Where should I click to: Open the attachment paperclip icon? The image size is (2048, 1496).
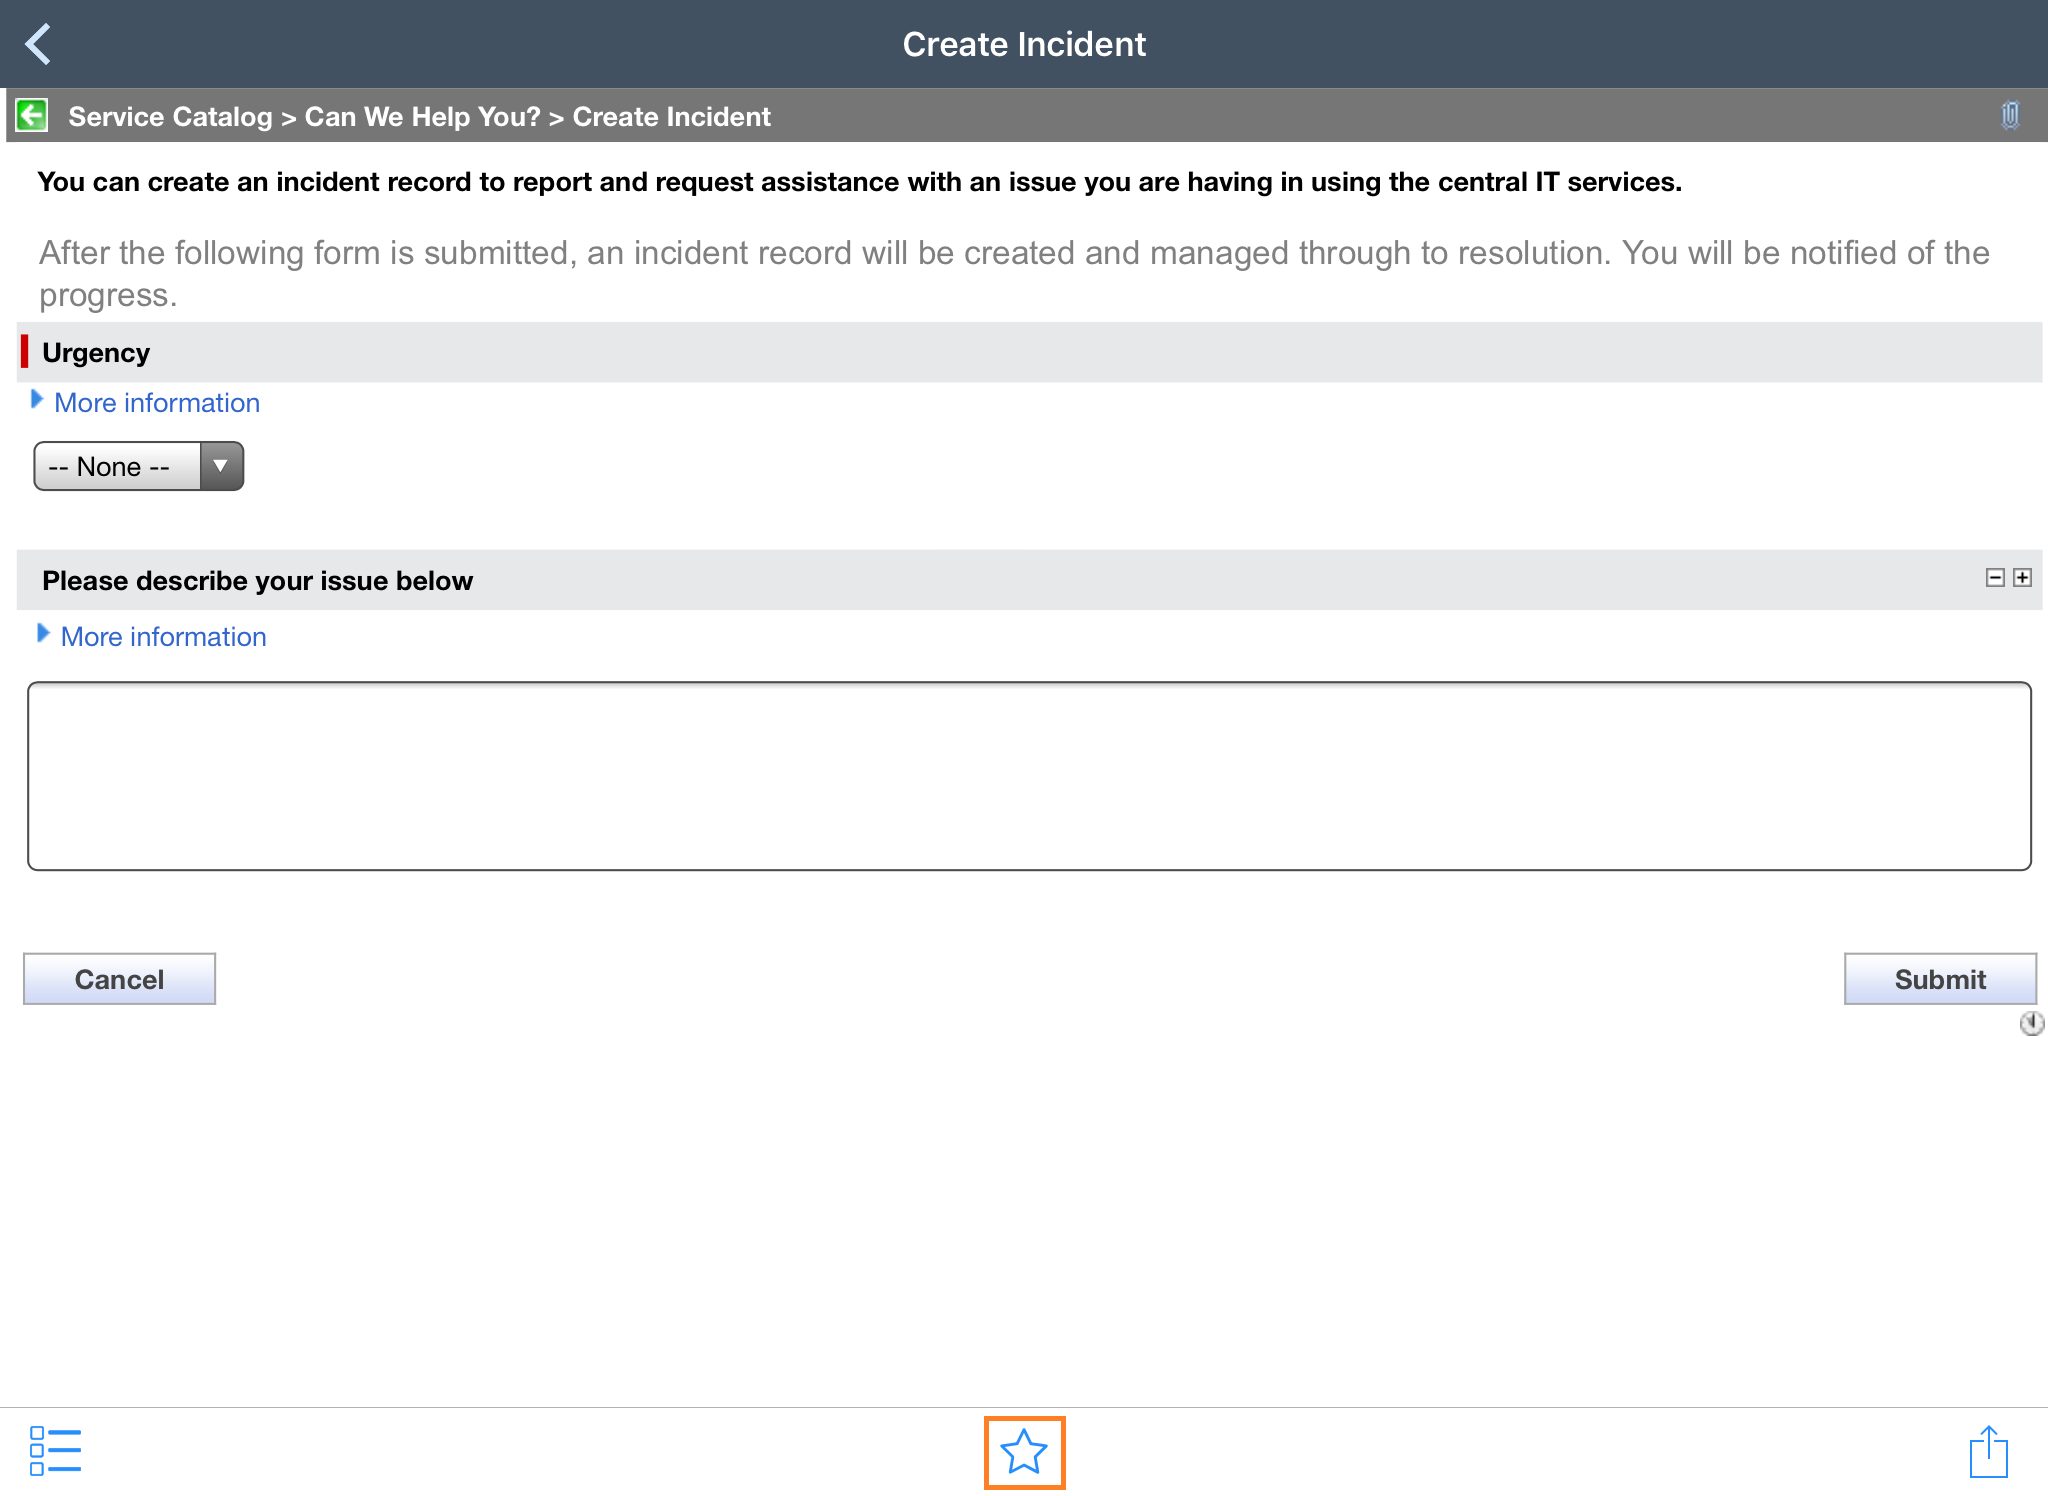click(x=2011, y=115)
